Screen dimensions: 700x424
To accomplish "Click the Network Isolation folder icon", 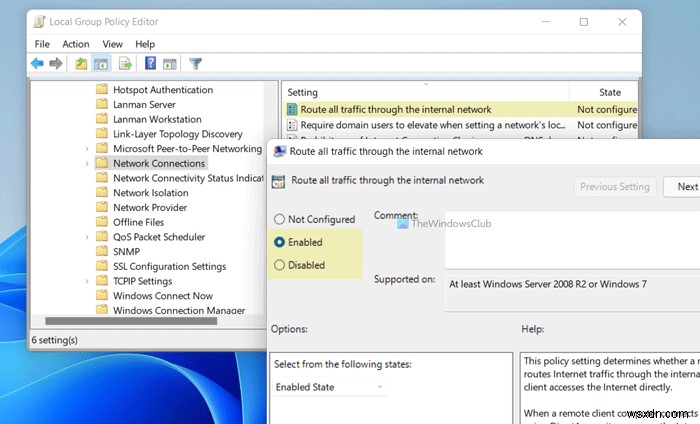I will pos(102,192).
